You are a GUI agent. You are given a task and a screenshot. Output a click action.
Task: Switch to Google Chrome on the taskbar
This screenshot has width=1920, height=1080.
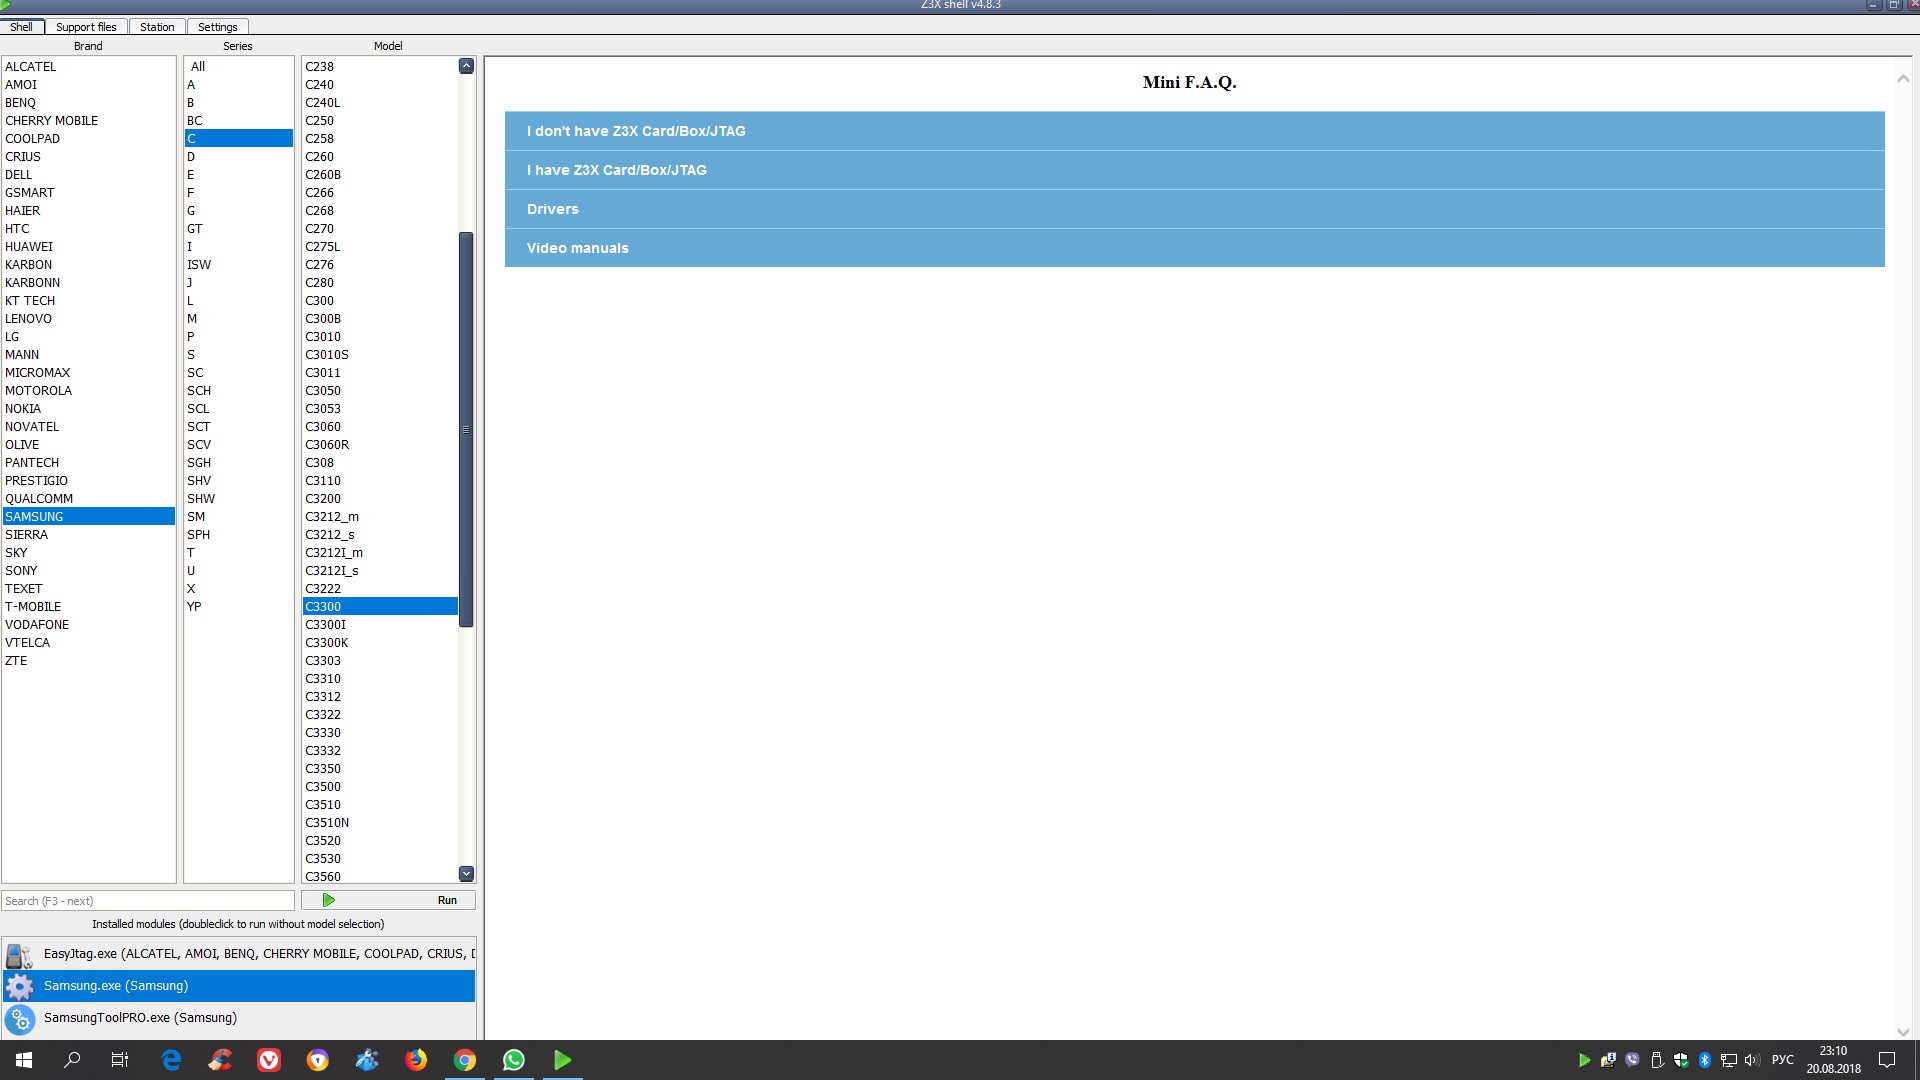click(x=465, y=1060)
